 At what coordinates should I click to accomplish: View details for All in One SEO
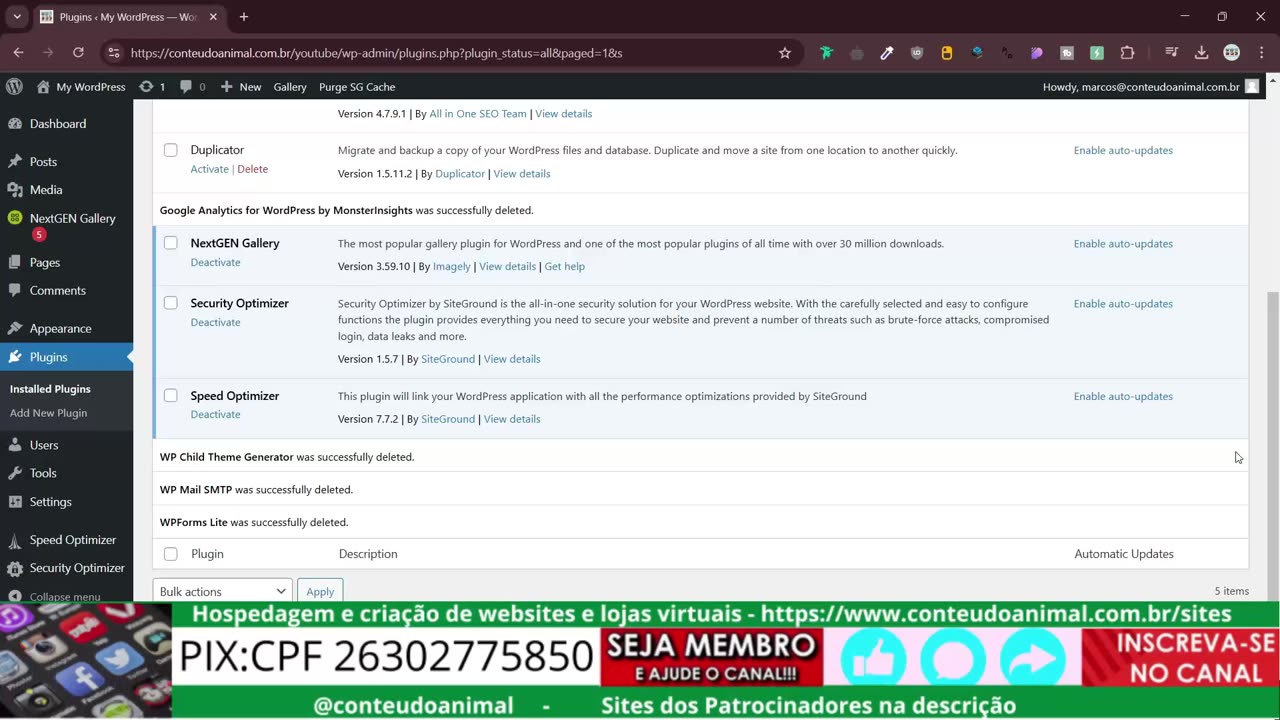click(x=563, y=114)
